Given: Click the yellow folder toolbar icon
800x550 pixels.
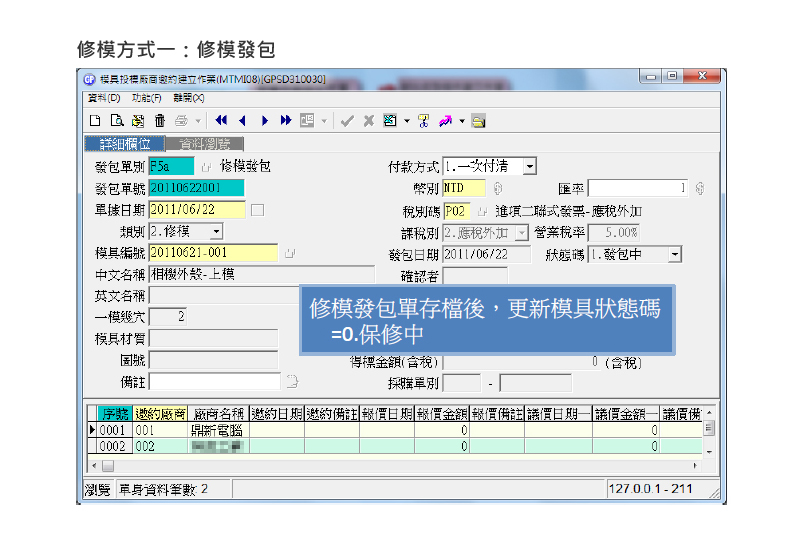Looking at the screenshot, I should (x=479, y=121).
